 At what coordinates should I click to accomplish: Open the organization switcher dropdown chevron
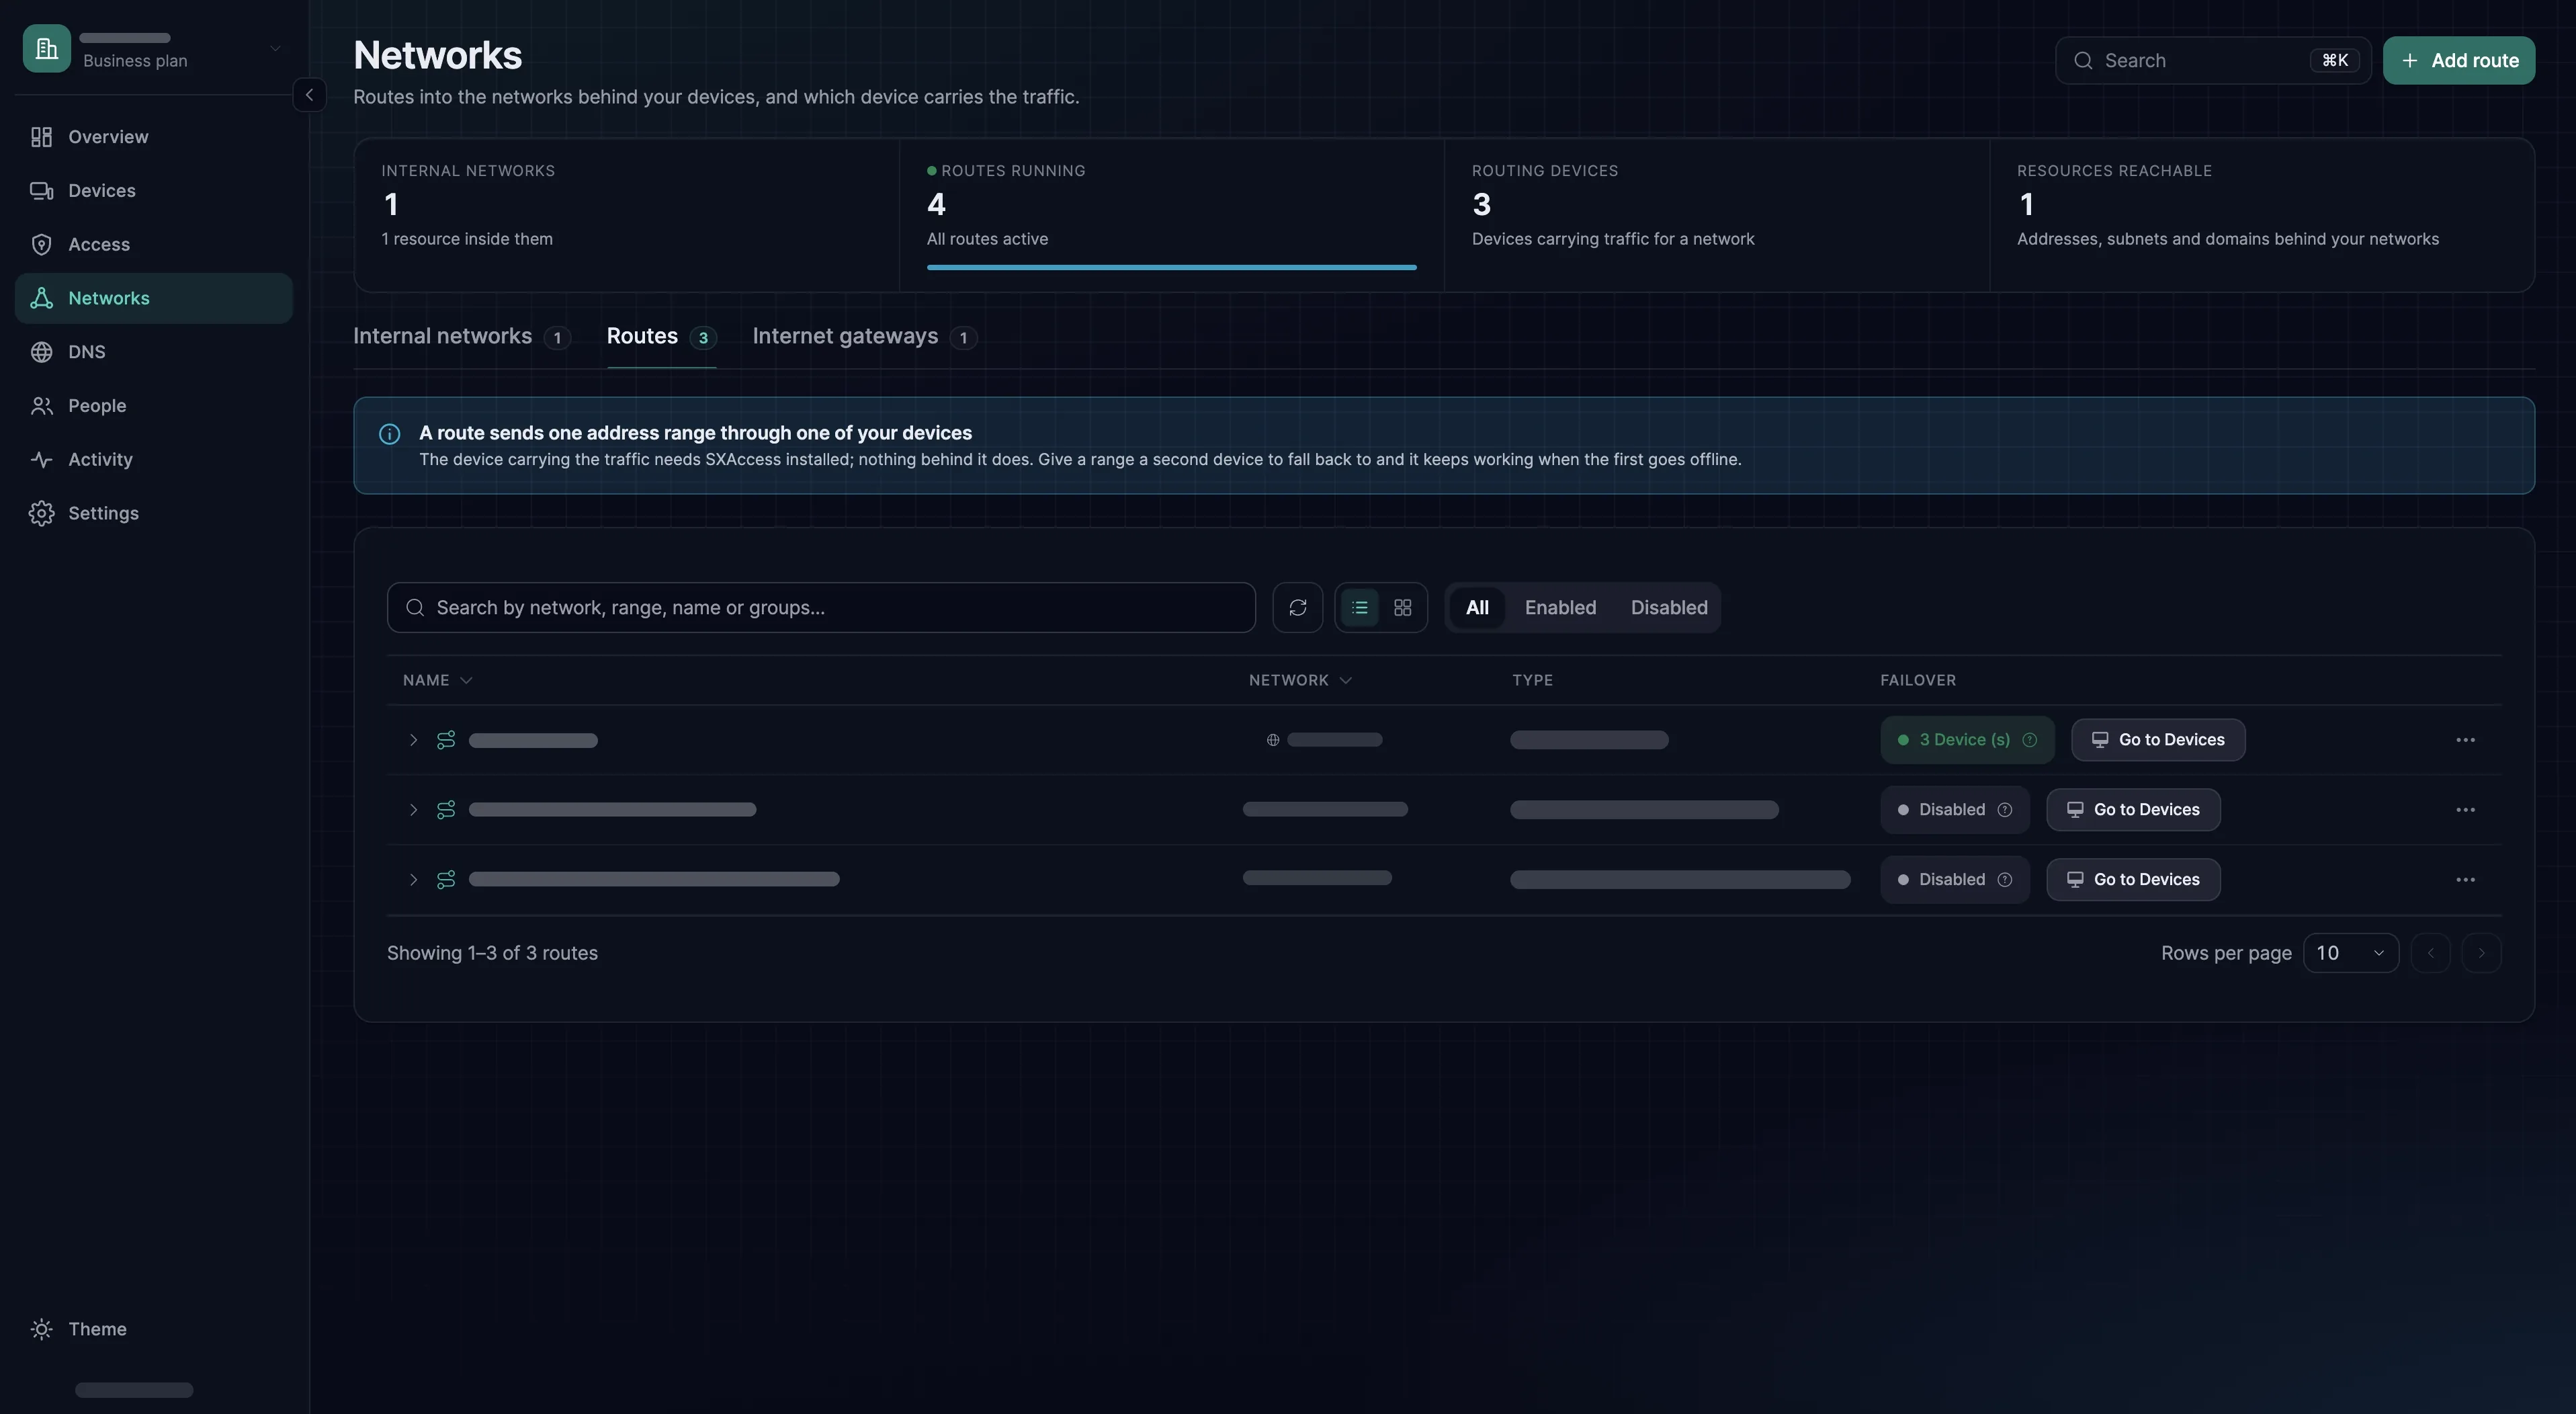tap(274, 48)
